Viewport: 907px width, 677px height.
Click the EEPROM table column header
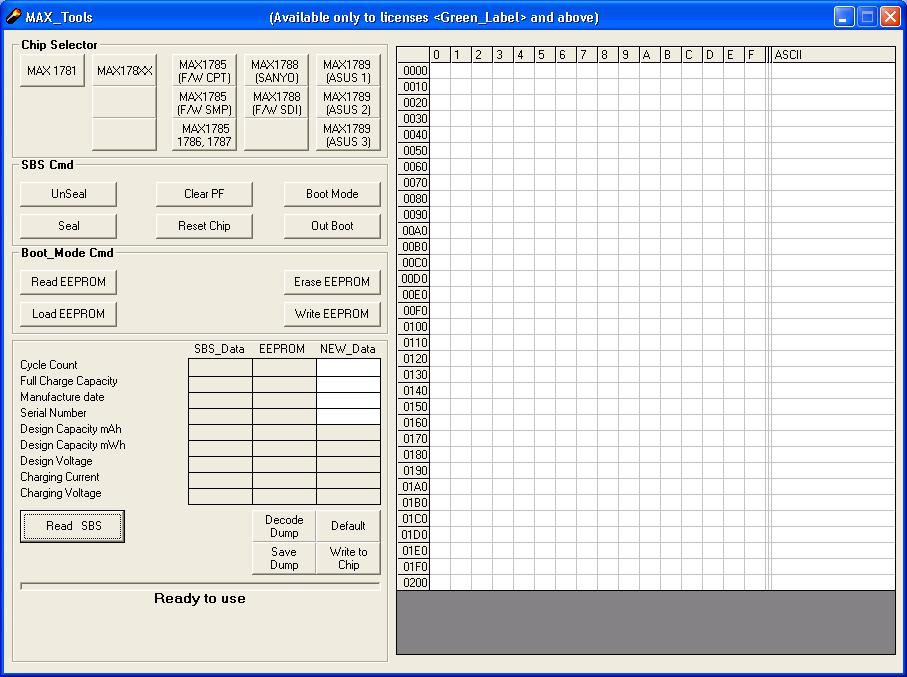[282, 349]
